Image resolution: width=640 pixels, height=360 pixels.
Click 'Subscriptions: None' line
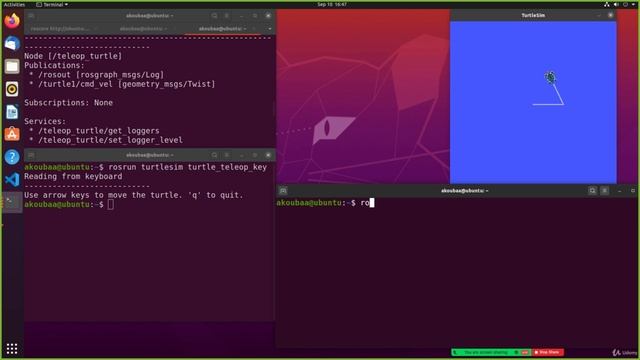pyautogui.click(x=69, y=103)
